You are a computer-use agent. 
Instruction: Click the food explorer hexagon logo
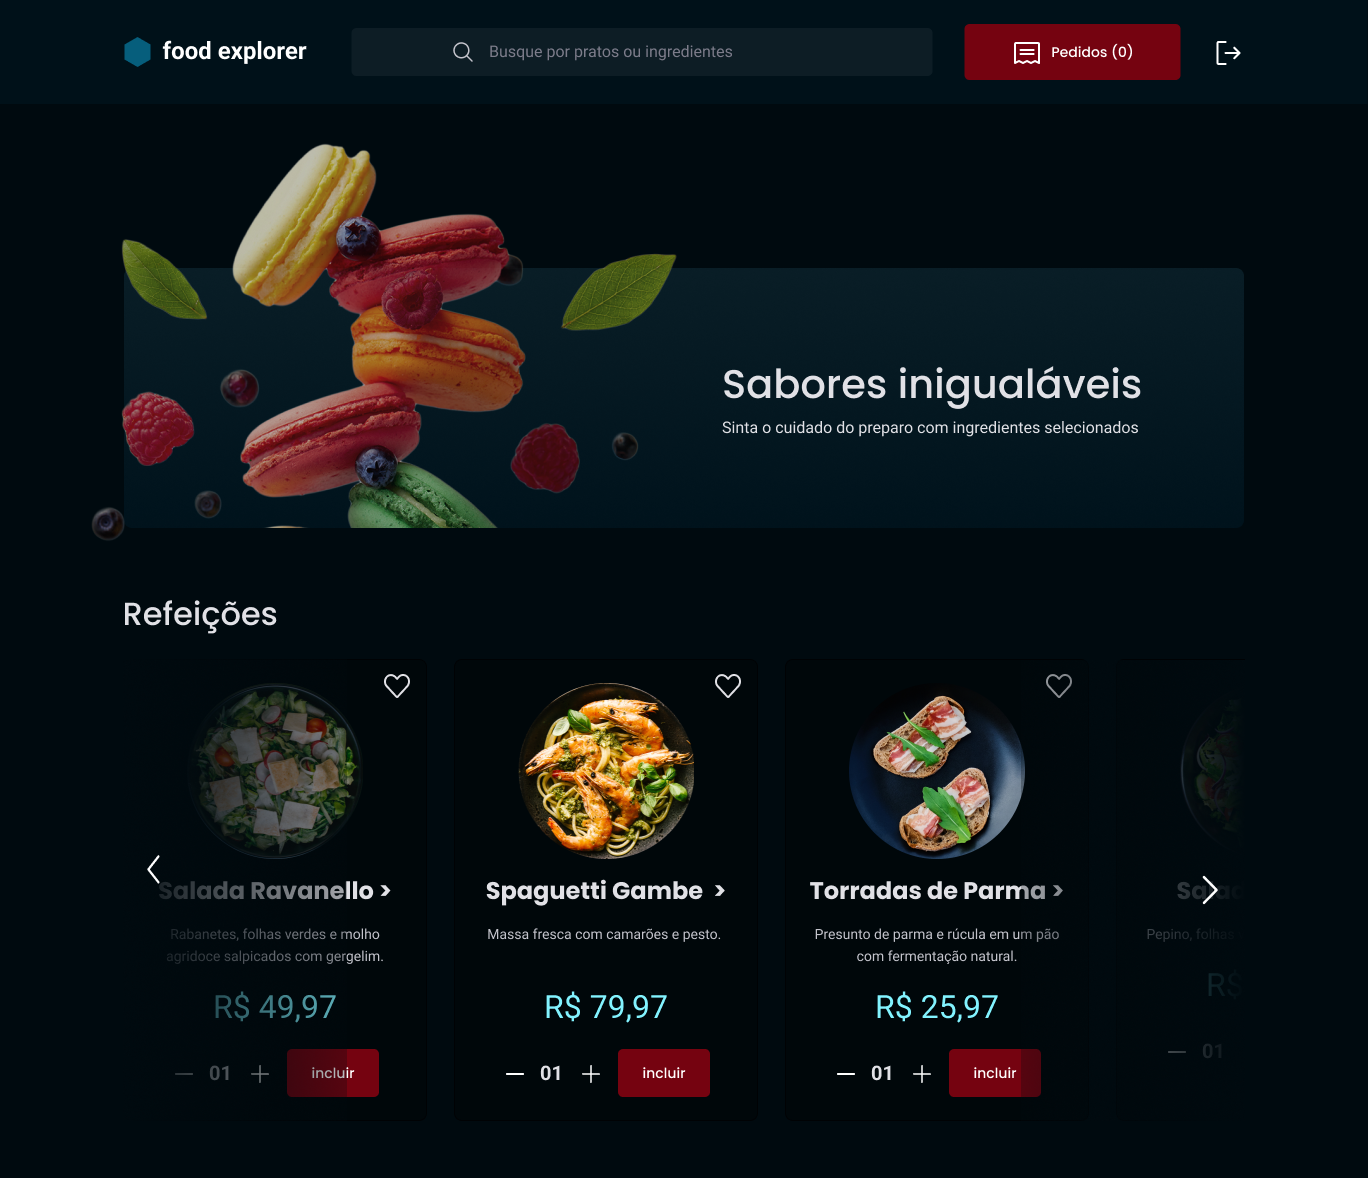click(x=137, y=52)
